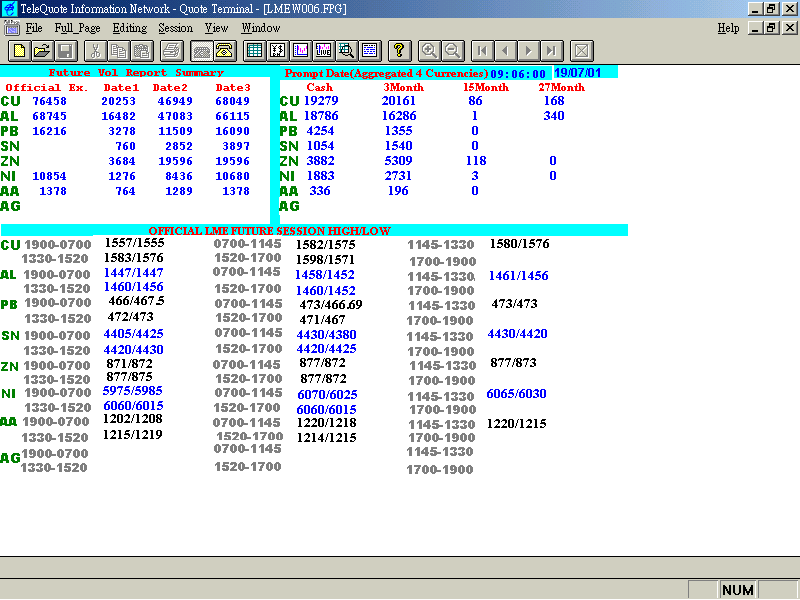
Task: Click the time 09:06:00 in header
Action: (x=518, y=74)
